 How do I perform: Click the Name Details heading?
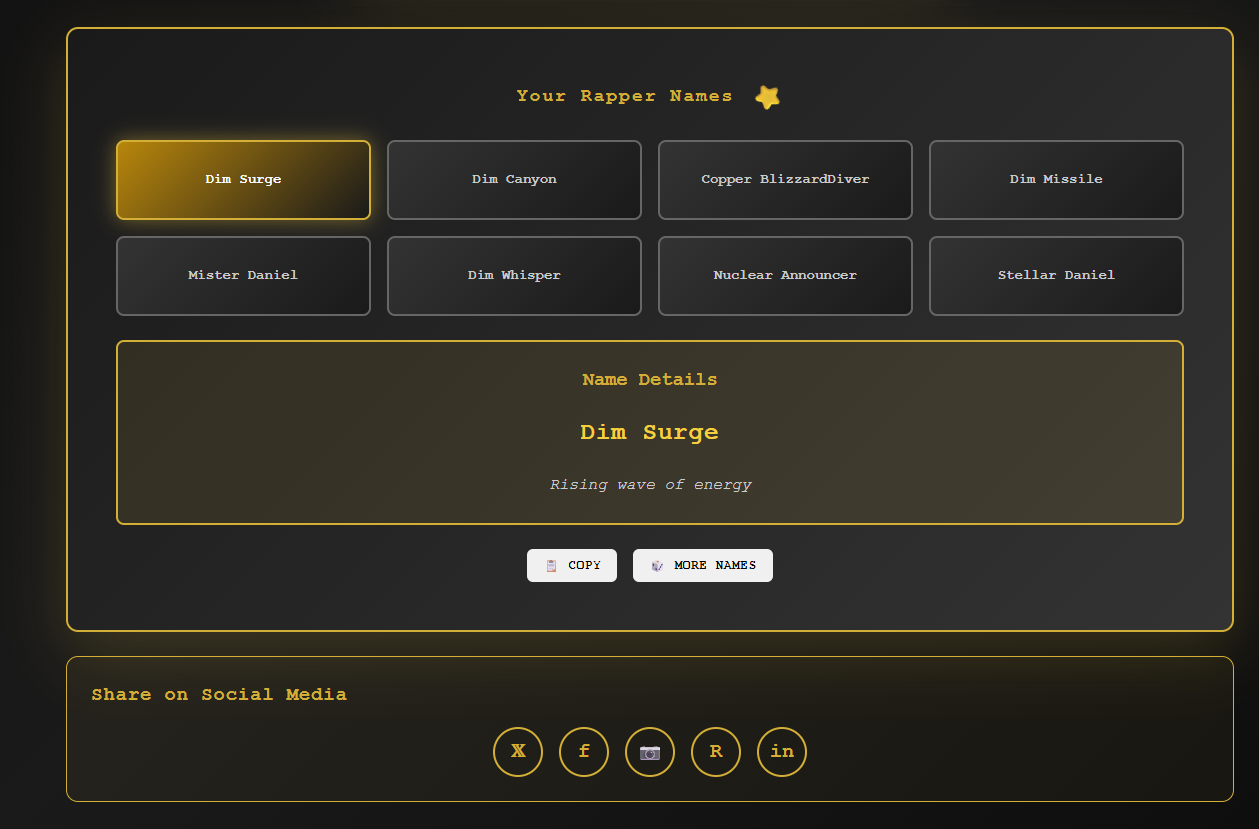(650, 380)
